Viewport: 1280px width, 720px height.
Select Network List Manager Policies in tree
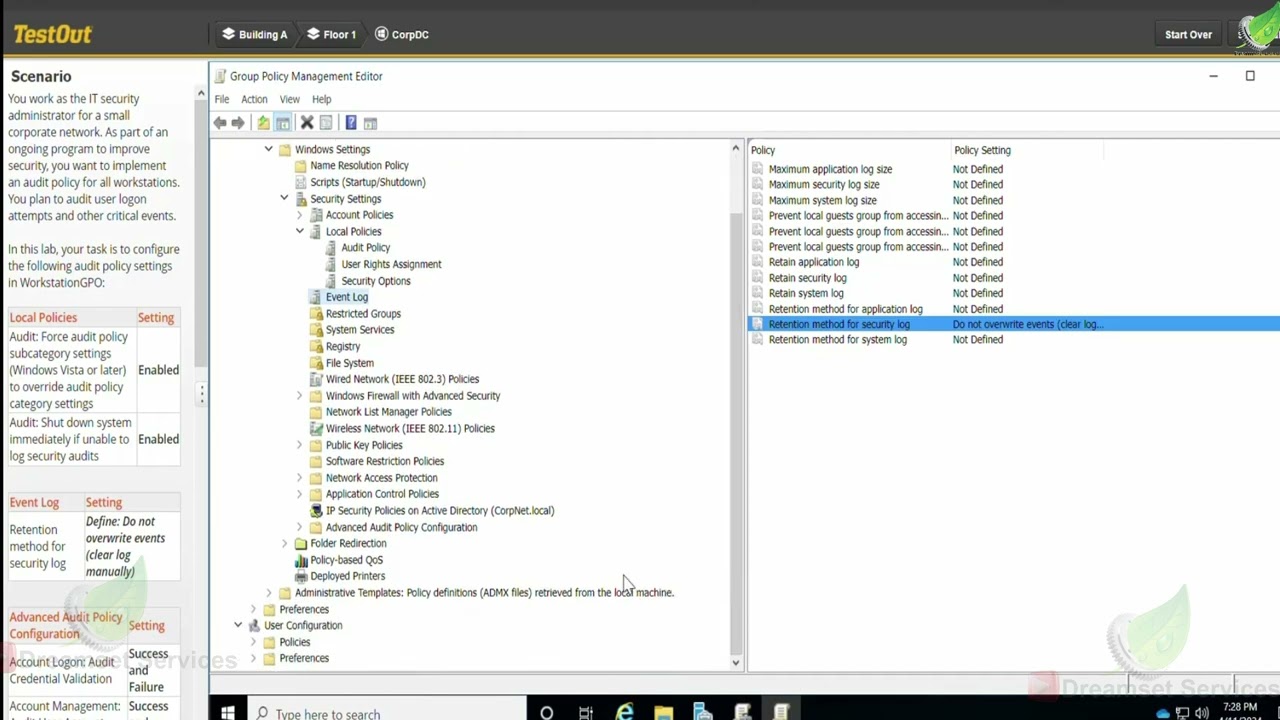click(x=389, y=412)
